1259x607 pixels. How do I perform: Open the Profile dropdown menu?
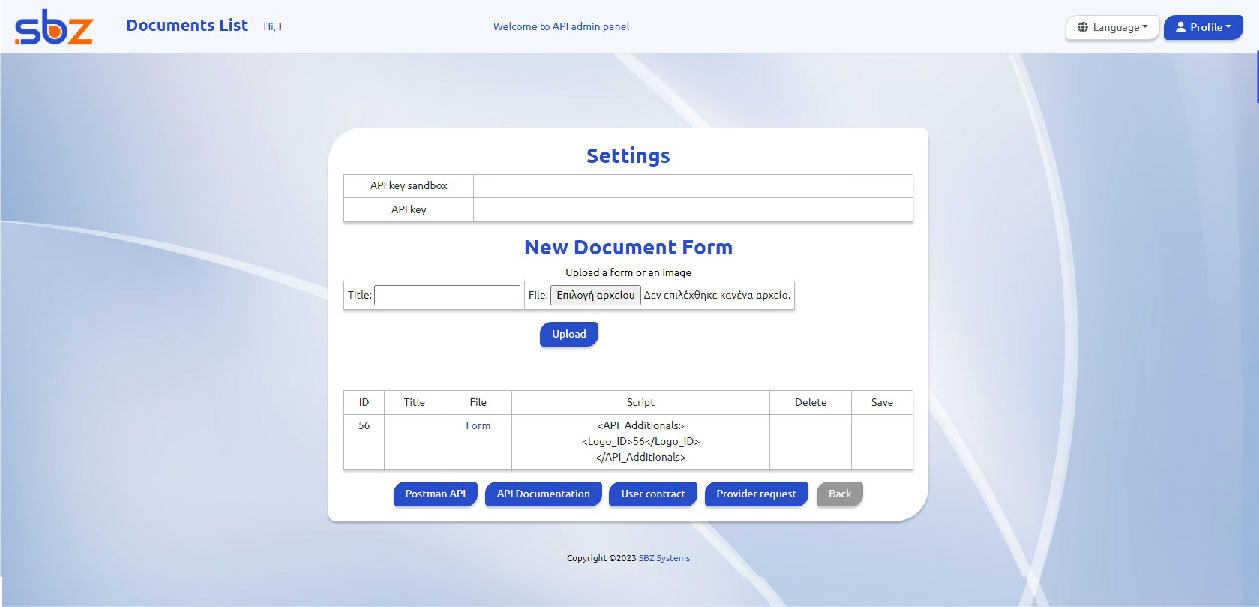[x=1203, y=27]
